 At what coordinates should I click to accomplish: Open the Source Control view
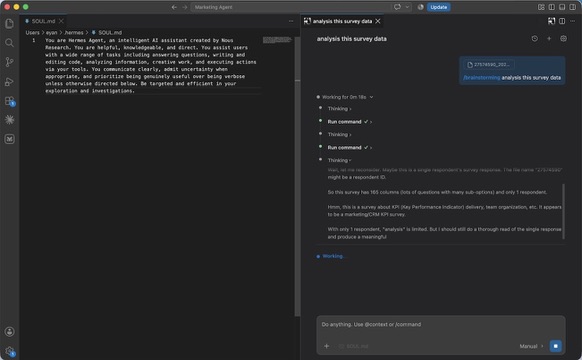(x=10, y=62)
